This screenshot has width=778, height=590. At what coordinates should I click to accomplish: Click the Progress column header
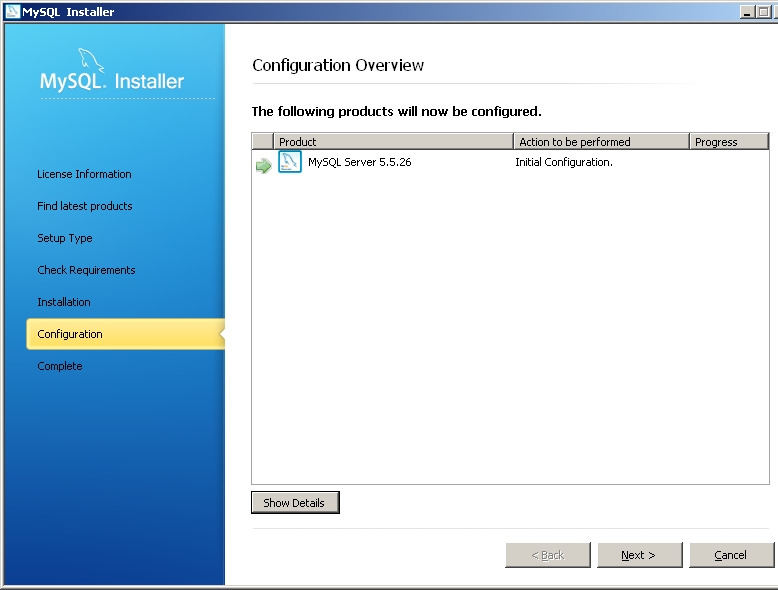click(x=729, y=141)
